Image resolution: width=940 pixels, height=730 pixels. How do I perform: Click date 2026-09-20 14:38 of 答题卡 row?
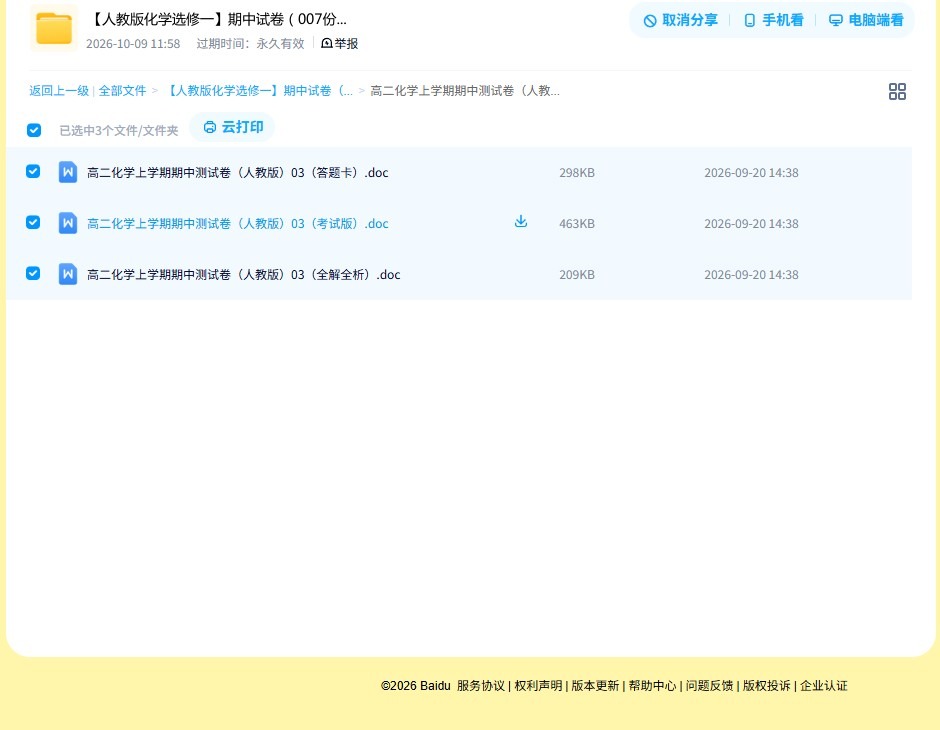[751, 173]
